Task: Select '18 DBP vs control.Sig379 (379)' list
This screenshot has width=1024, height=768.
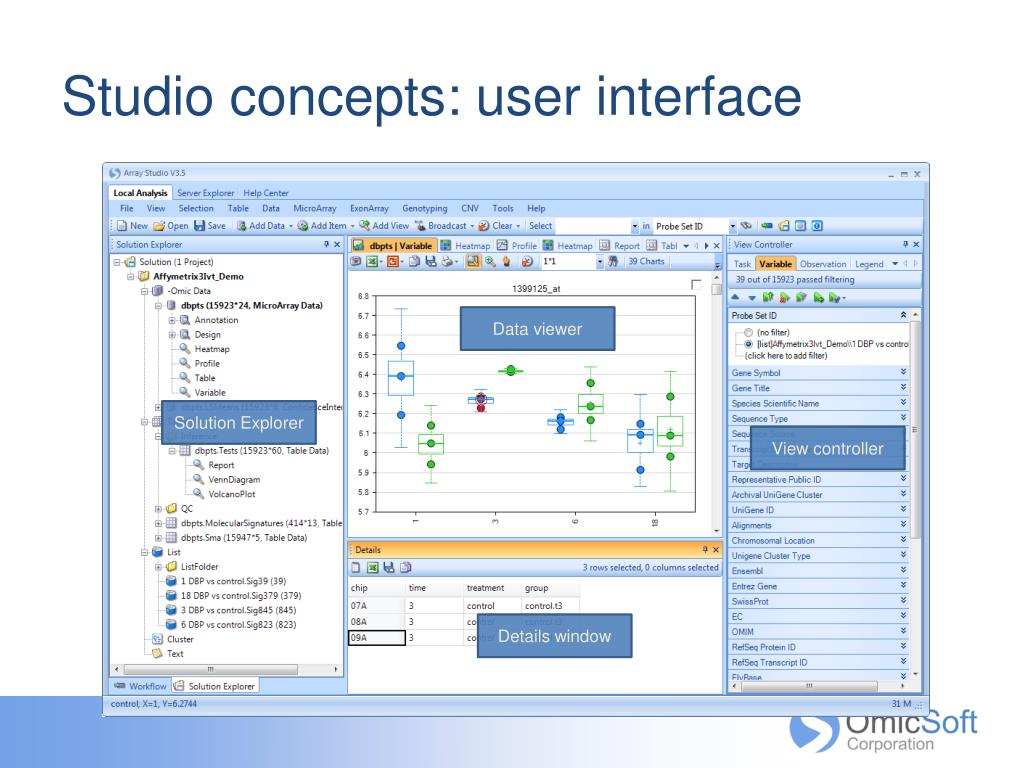Action: click(241, 596)
